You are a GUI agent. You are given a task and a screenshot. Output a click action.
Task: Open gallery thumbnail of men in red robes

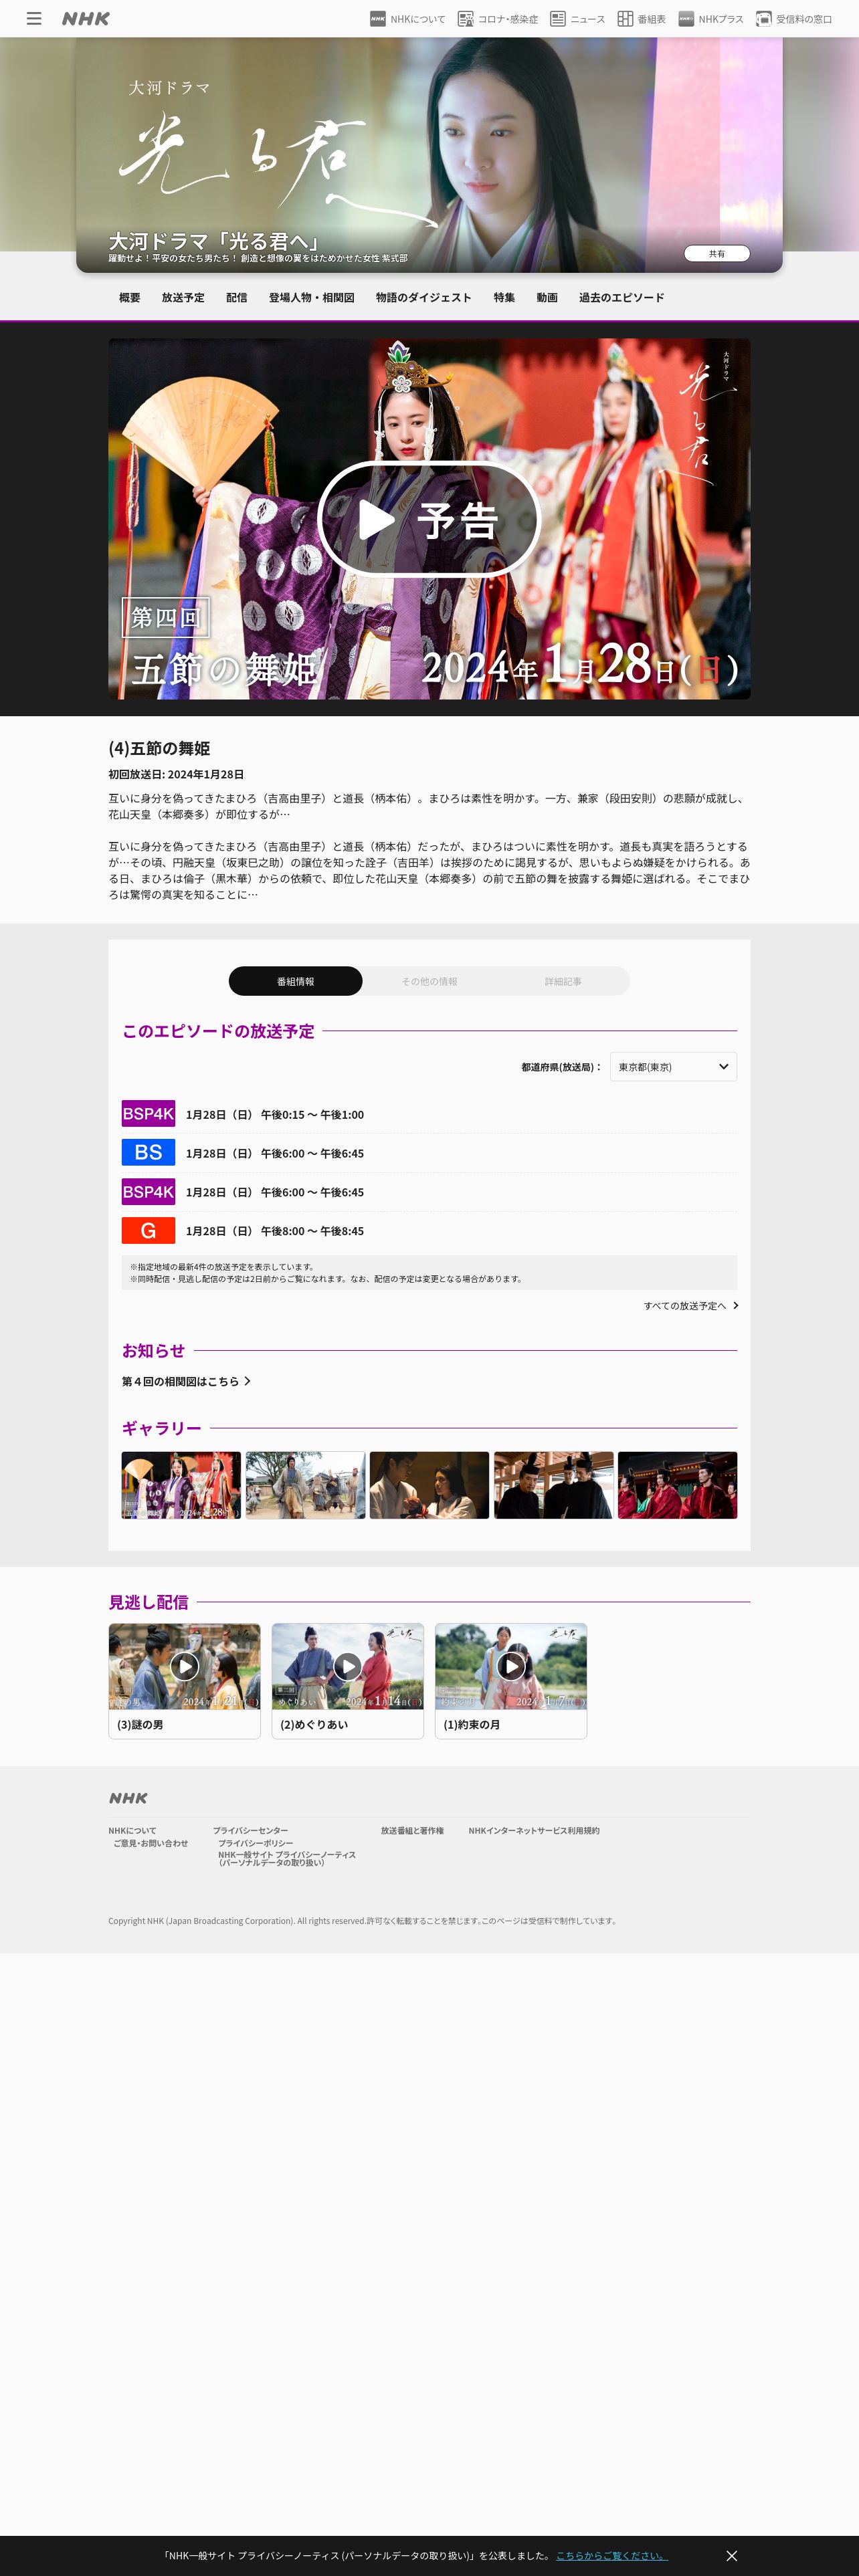[677, 1485]
